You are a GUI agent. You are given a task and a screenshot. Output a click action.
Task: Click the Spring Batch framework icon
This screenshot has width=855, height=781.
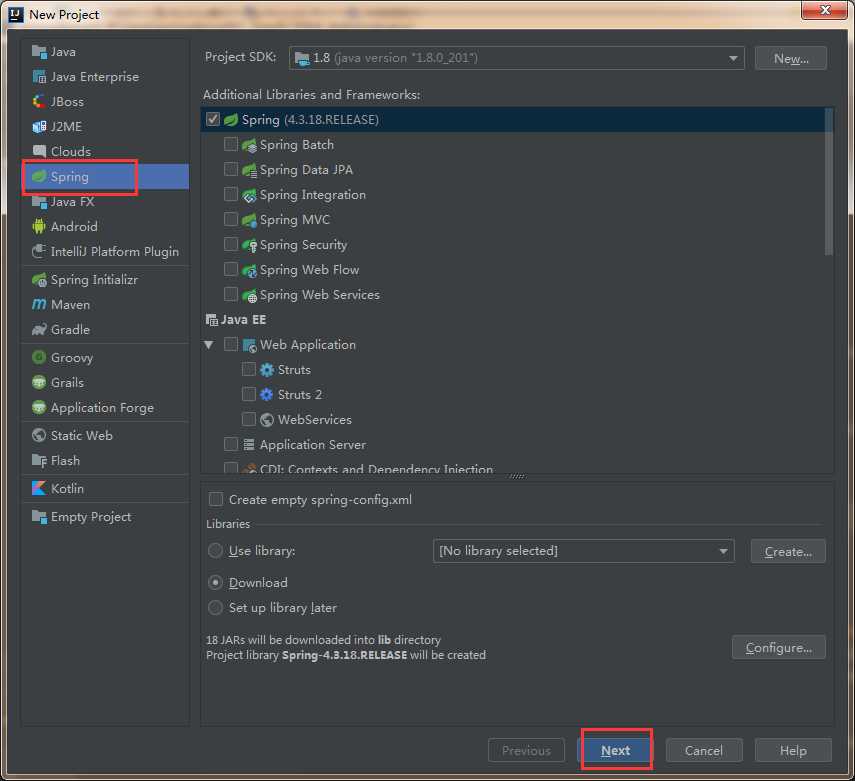pos(249,145)
